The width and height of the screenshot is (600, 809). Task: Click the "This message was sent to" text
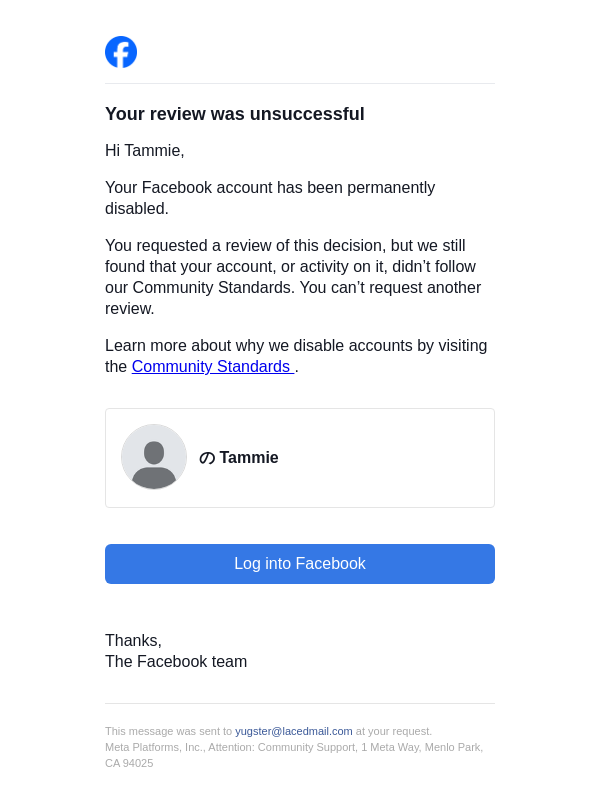pos(168,731)
